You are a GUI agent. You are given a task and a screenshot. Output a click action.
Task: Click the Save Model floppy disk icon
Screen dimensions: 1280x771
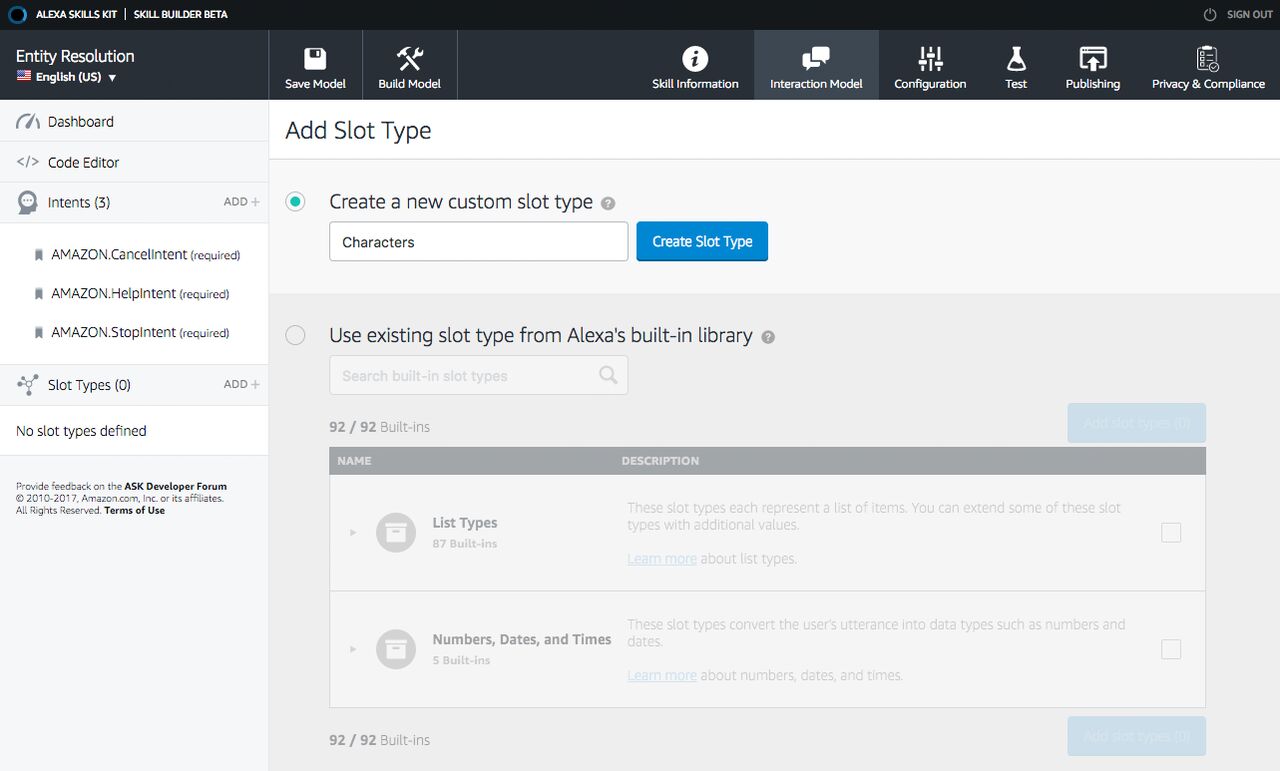(x=315, y=58)
